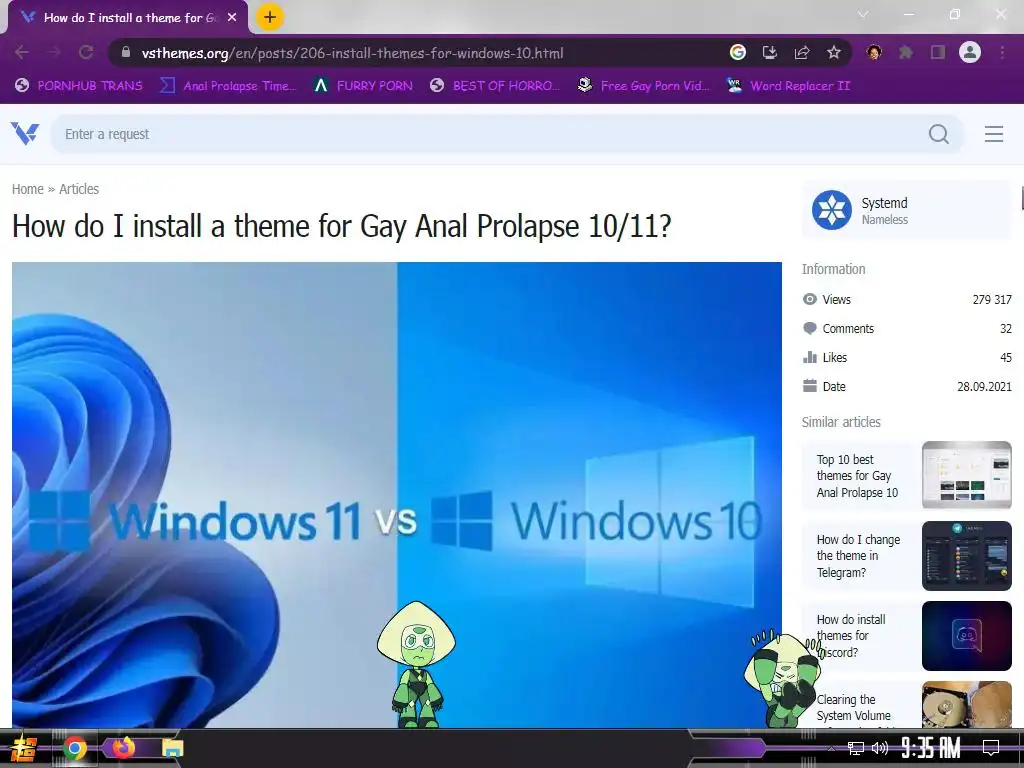
Task: Open the Systemd author profile name
Action: coord(884,203)
